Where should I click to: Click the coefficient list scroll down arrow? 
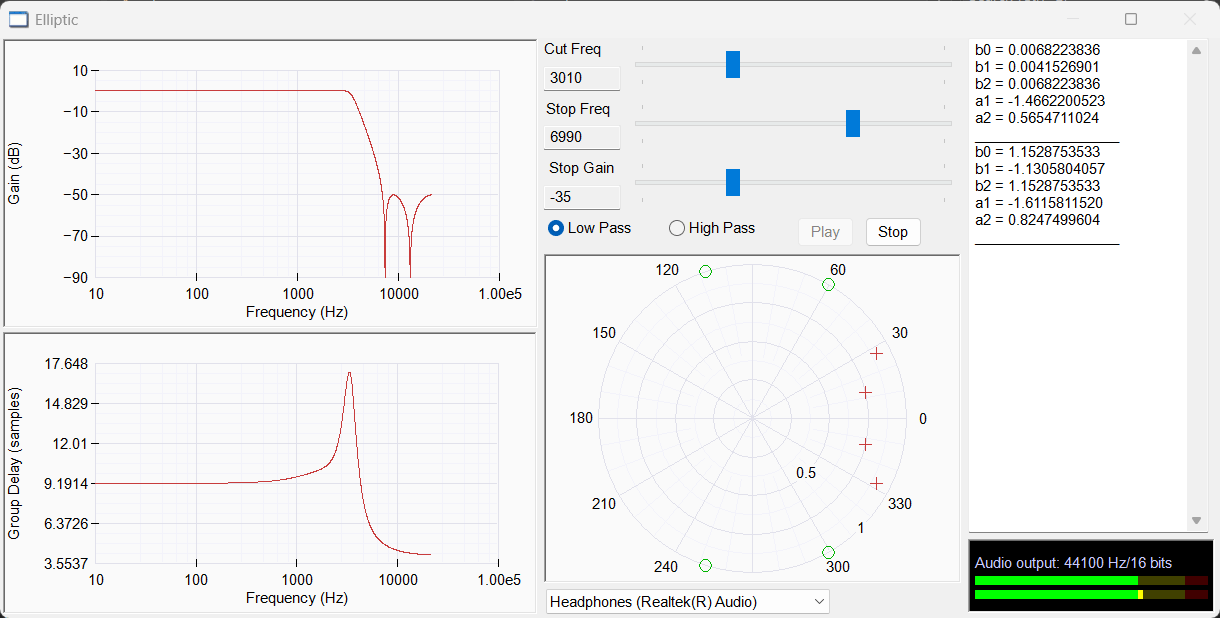1197,521
